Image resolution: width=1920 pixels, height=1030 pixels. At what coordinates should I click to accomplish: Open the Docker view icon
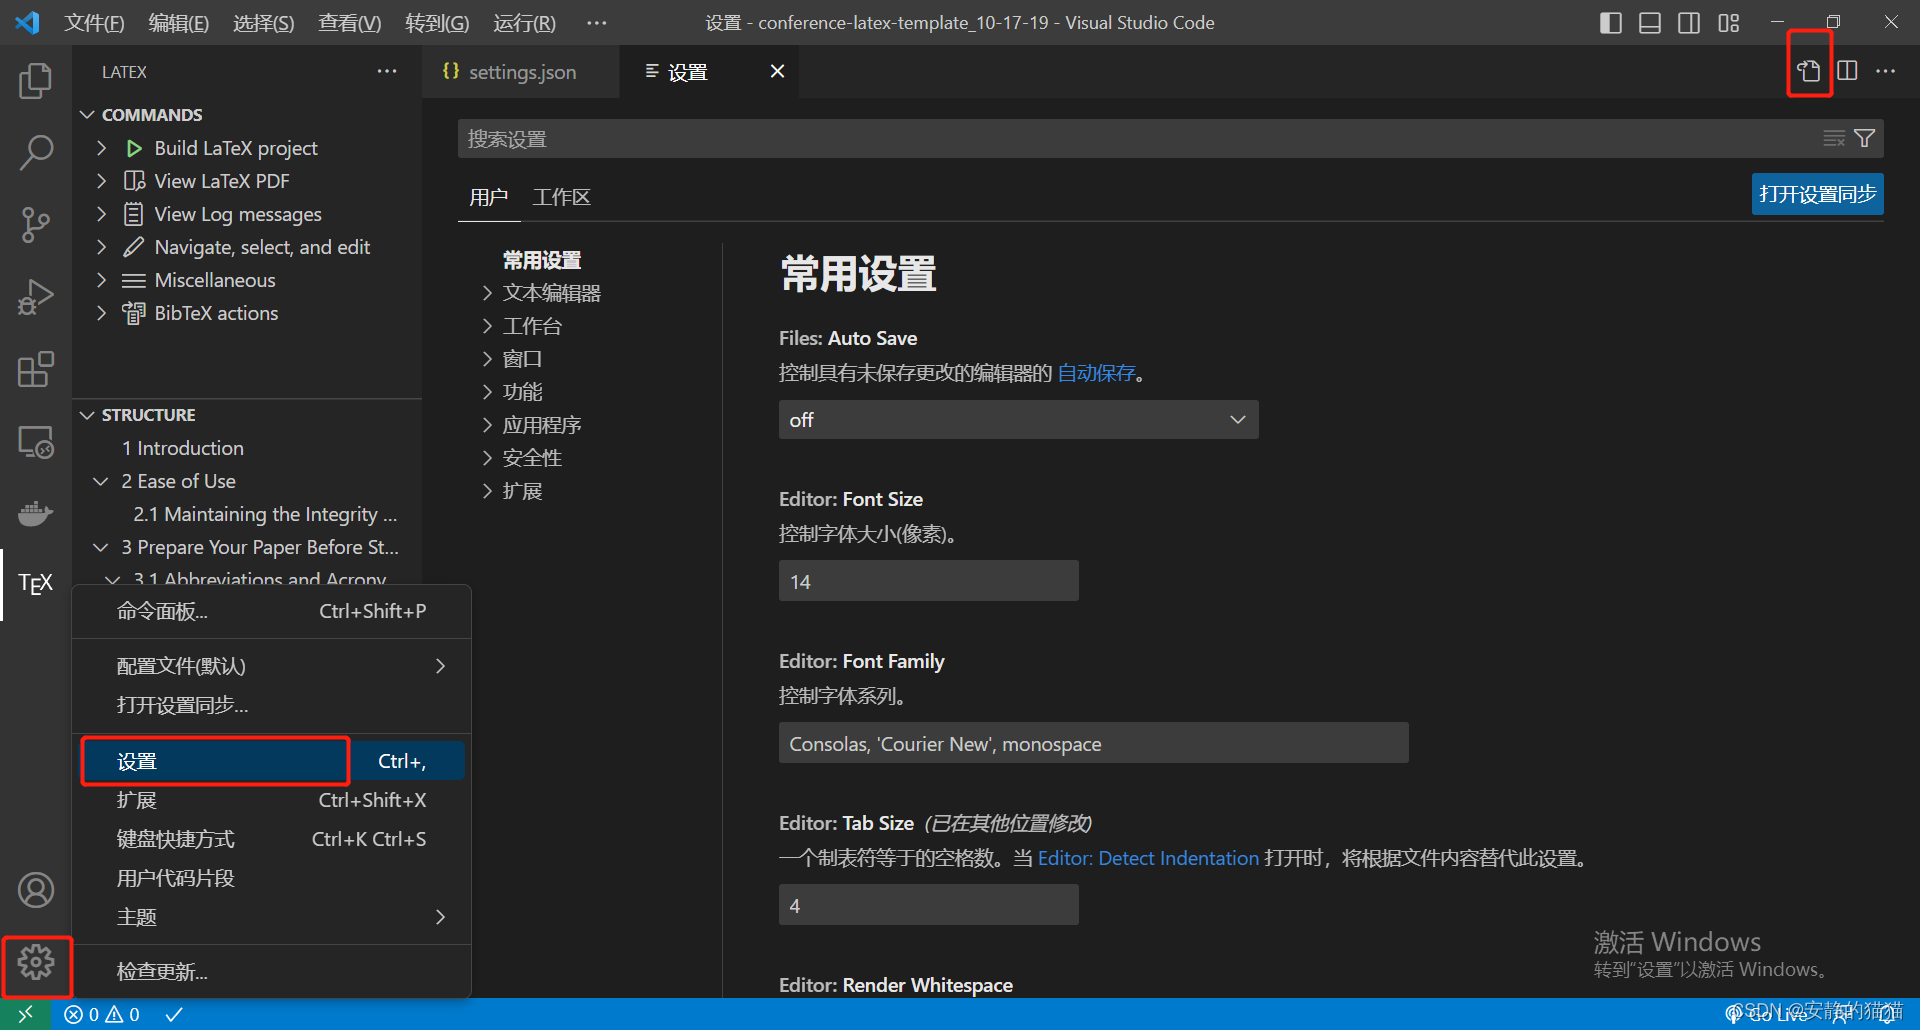click(x=36, y=513)
